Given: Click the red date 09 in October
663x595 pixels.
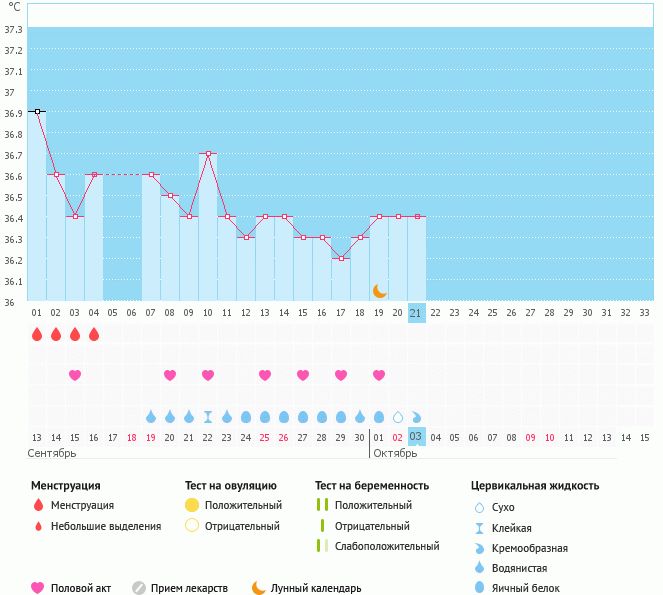Looking at the screenshot, I should [x=530, y=438].
